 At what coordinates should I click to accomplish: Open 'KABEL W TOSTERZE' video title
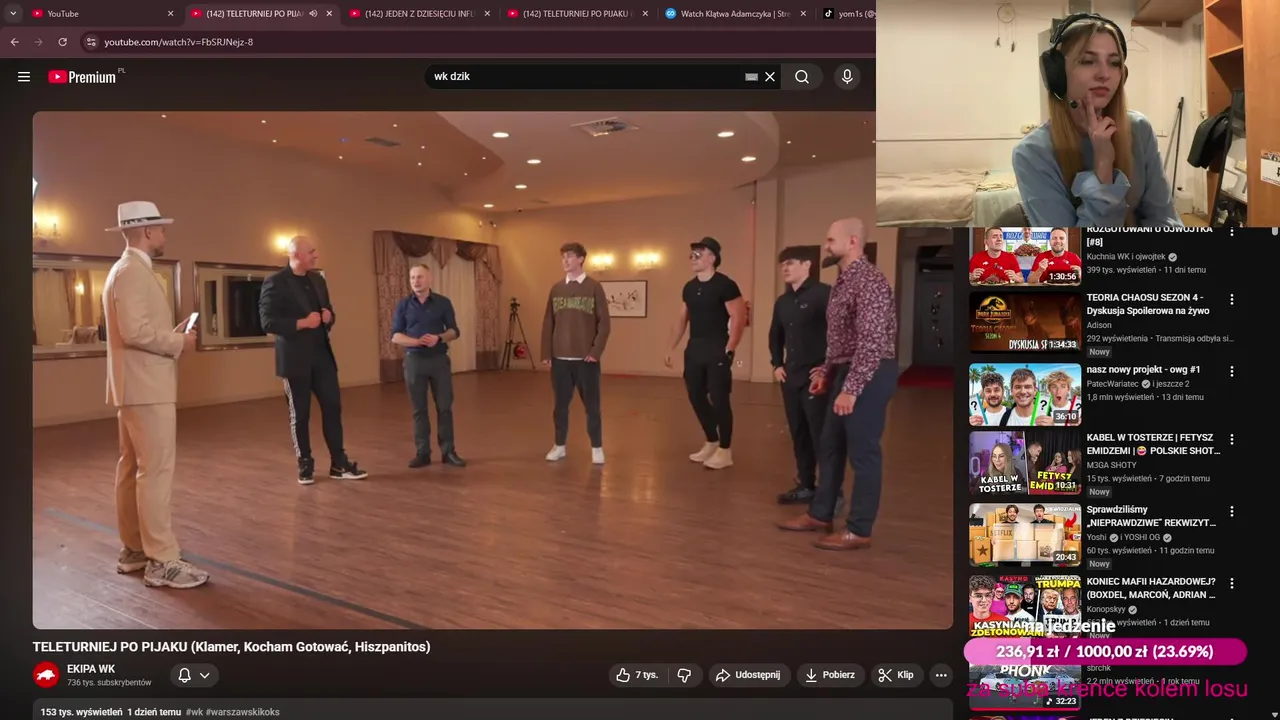point(1153,444)
